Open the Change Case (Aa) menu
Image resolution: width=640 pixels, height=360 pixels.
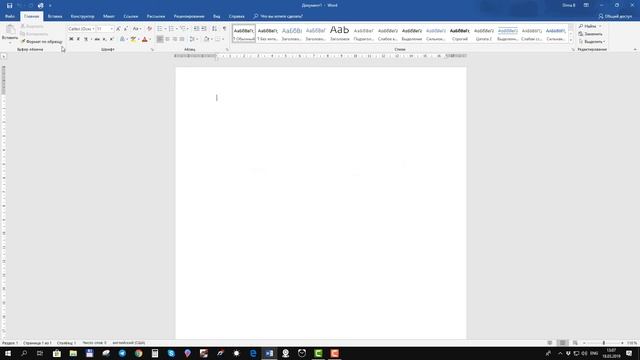point(137,29)
